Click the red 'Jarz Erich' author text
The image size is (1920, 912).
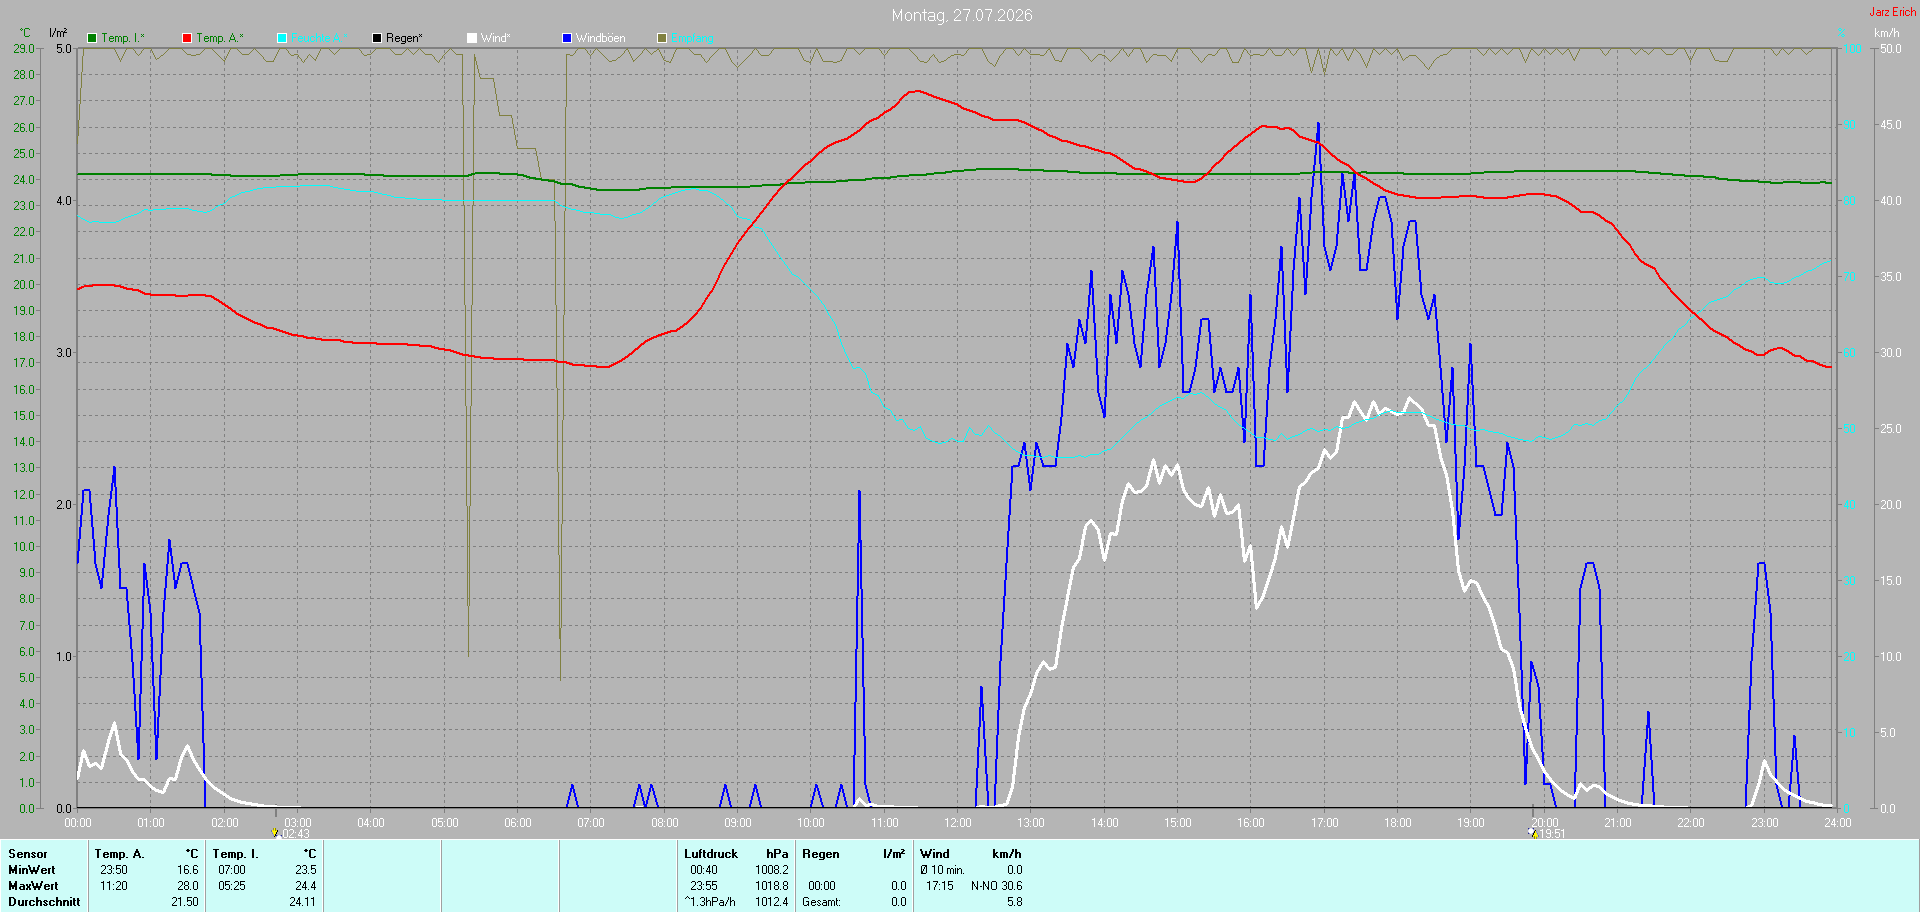click(x=1893, y=12)
